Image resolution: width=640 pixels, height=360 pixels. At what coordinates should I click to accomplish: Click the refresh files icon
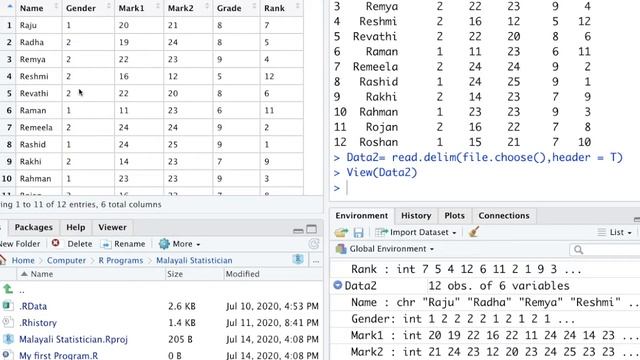(x=314, y=244)
